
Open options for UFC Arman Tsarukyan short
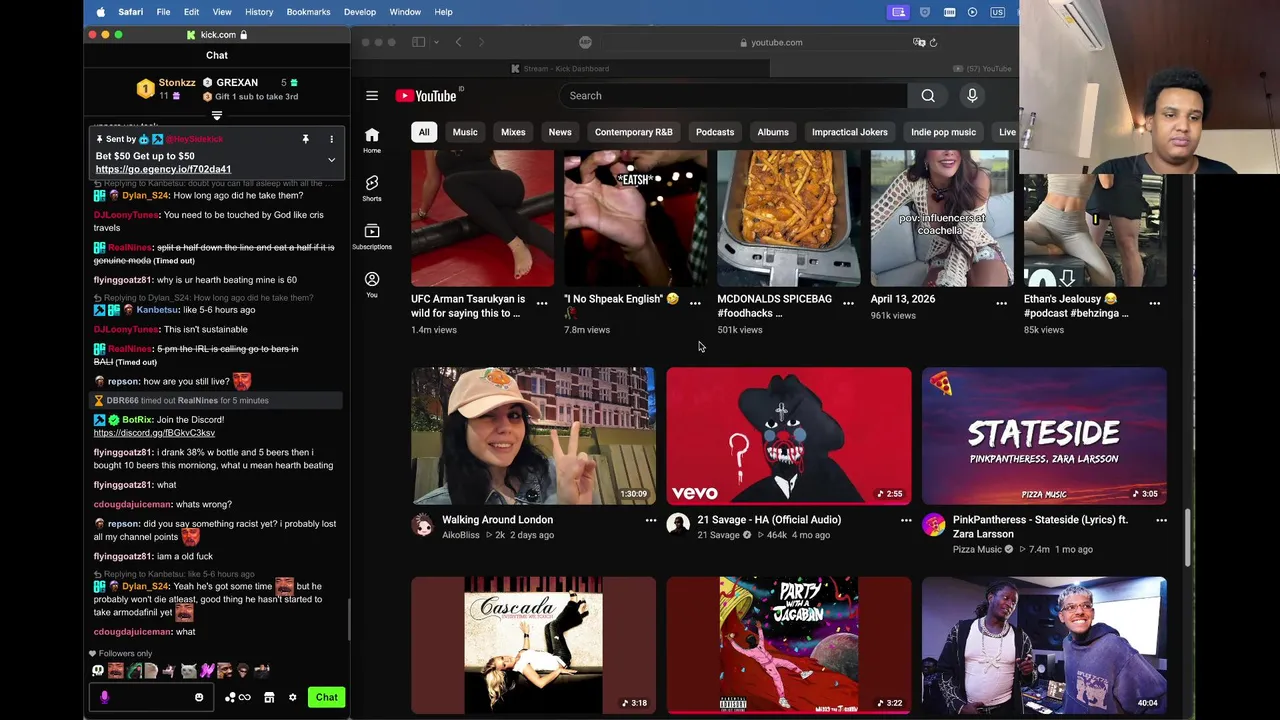(542, 303)
